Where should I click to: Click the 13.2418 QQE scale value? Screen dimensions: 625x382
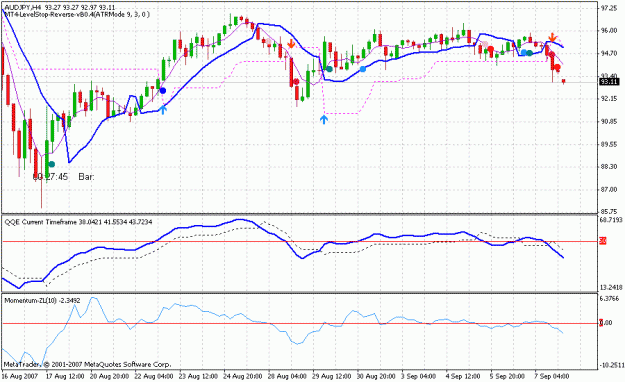[611, 287]
